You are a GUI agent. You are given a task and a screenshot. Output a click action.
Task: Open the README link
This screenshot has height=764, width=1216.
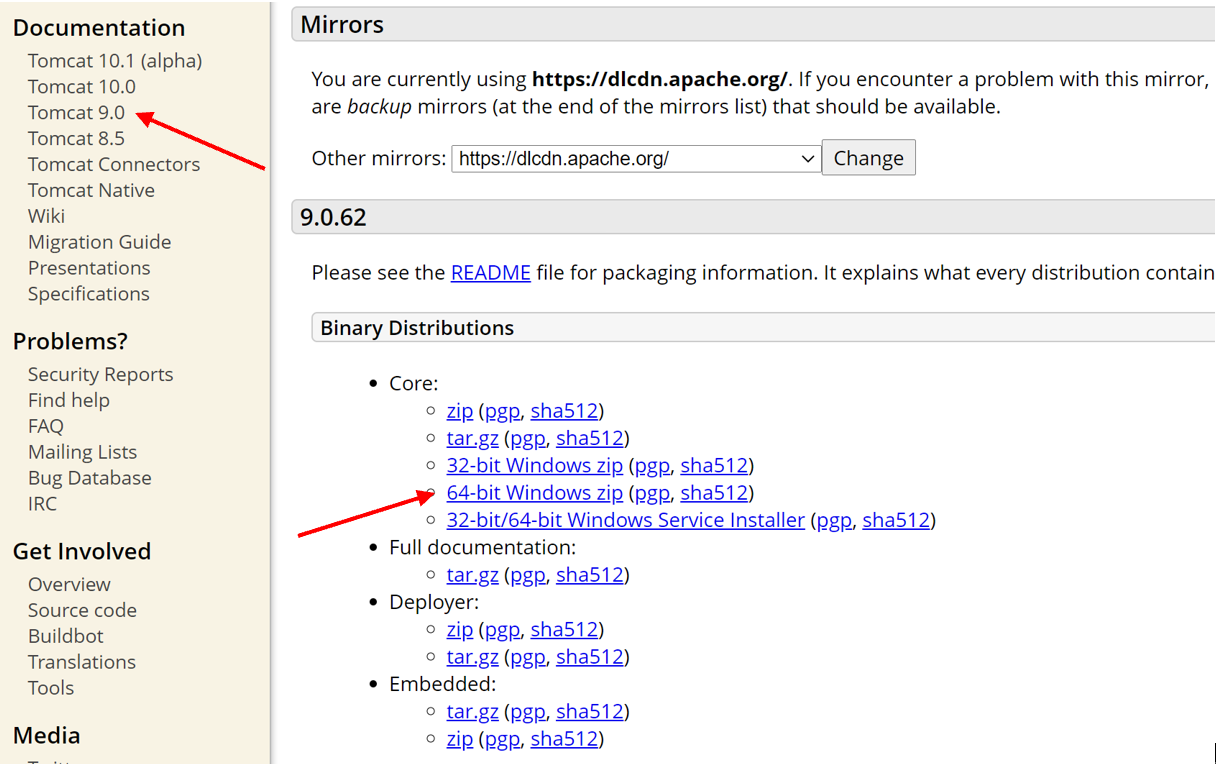[491, 273]
